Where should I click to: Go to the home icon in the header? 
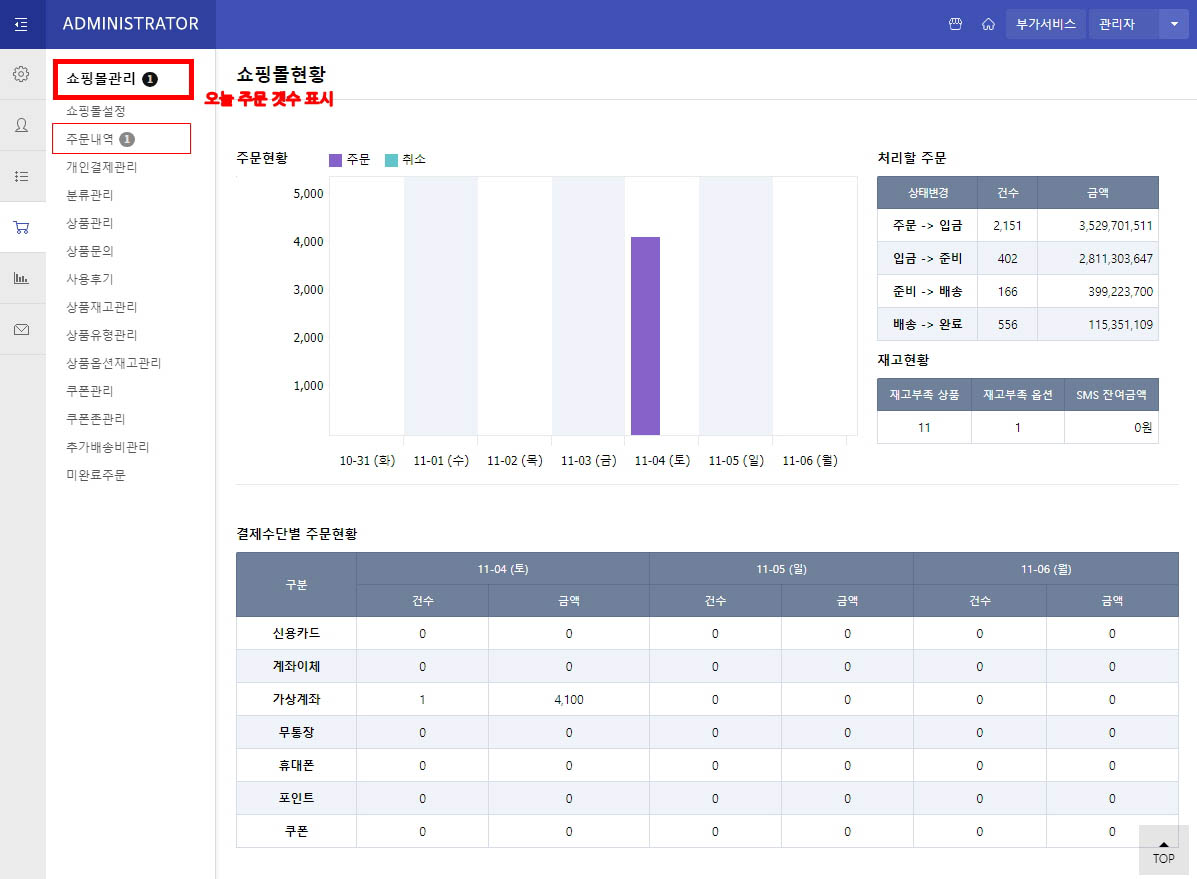988,24
